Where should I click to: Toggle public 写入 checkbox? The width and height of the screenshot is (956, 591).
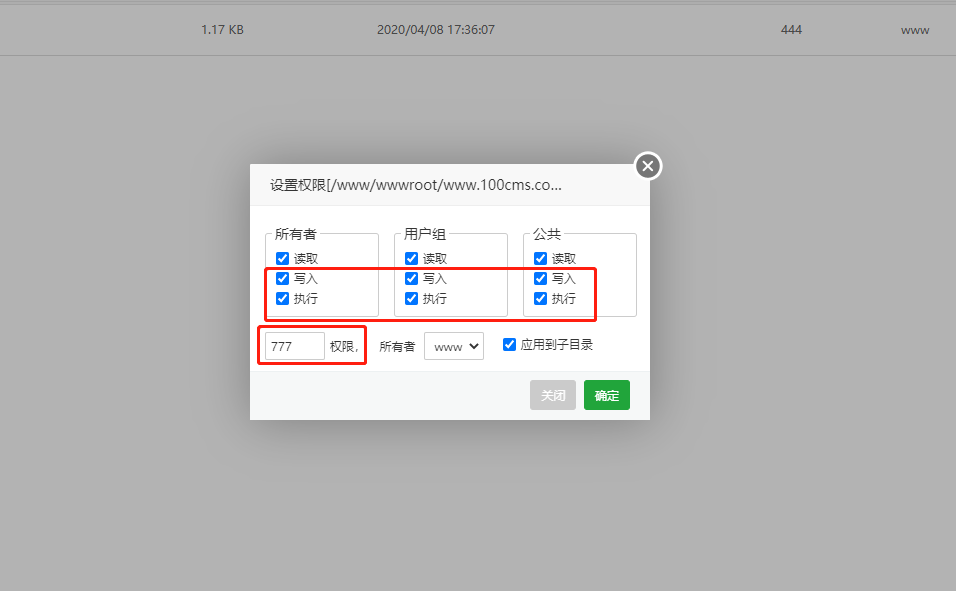[x=540, y=279]
